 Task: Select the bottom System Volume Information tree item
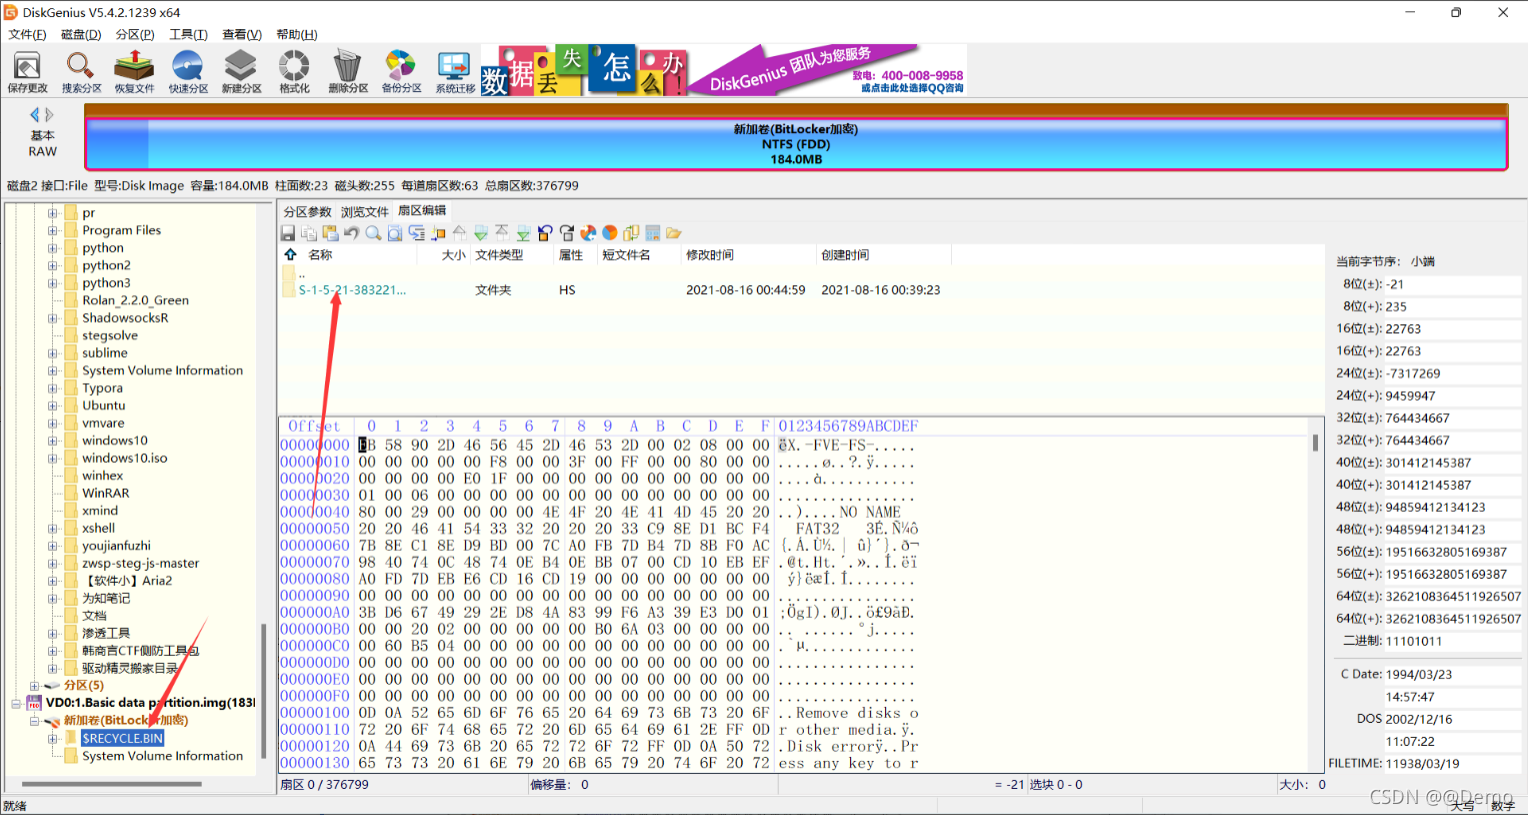point(162,756)
